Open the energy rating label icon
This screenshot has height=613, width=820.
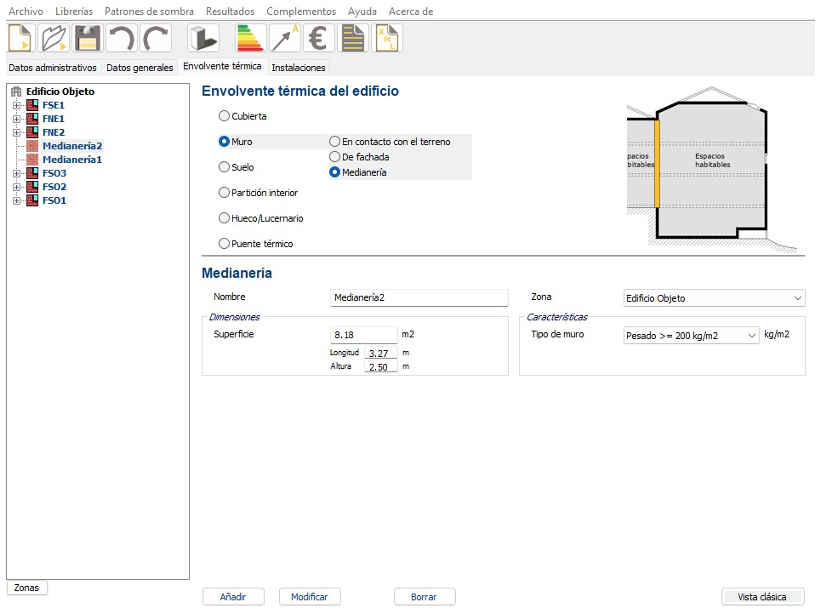click(250, 39)
